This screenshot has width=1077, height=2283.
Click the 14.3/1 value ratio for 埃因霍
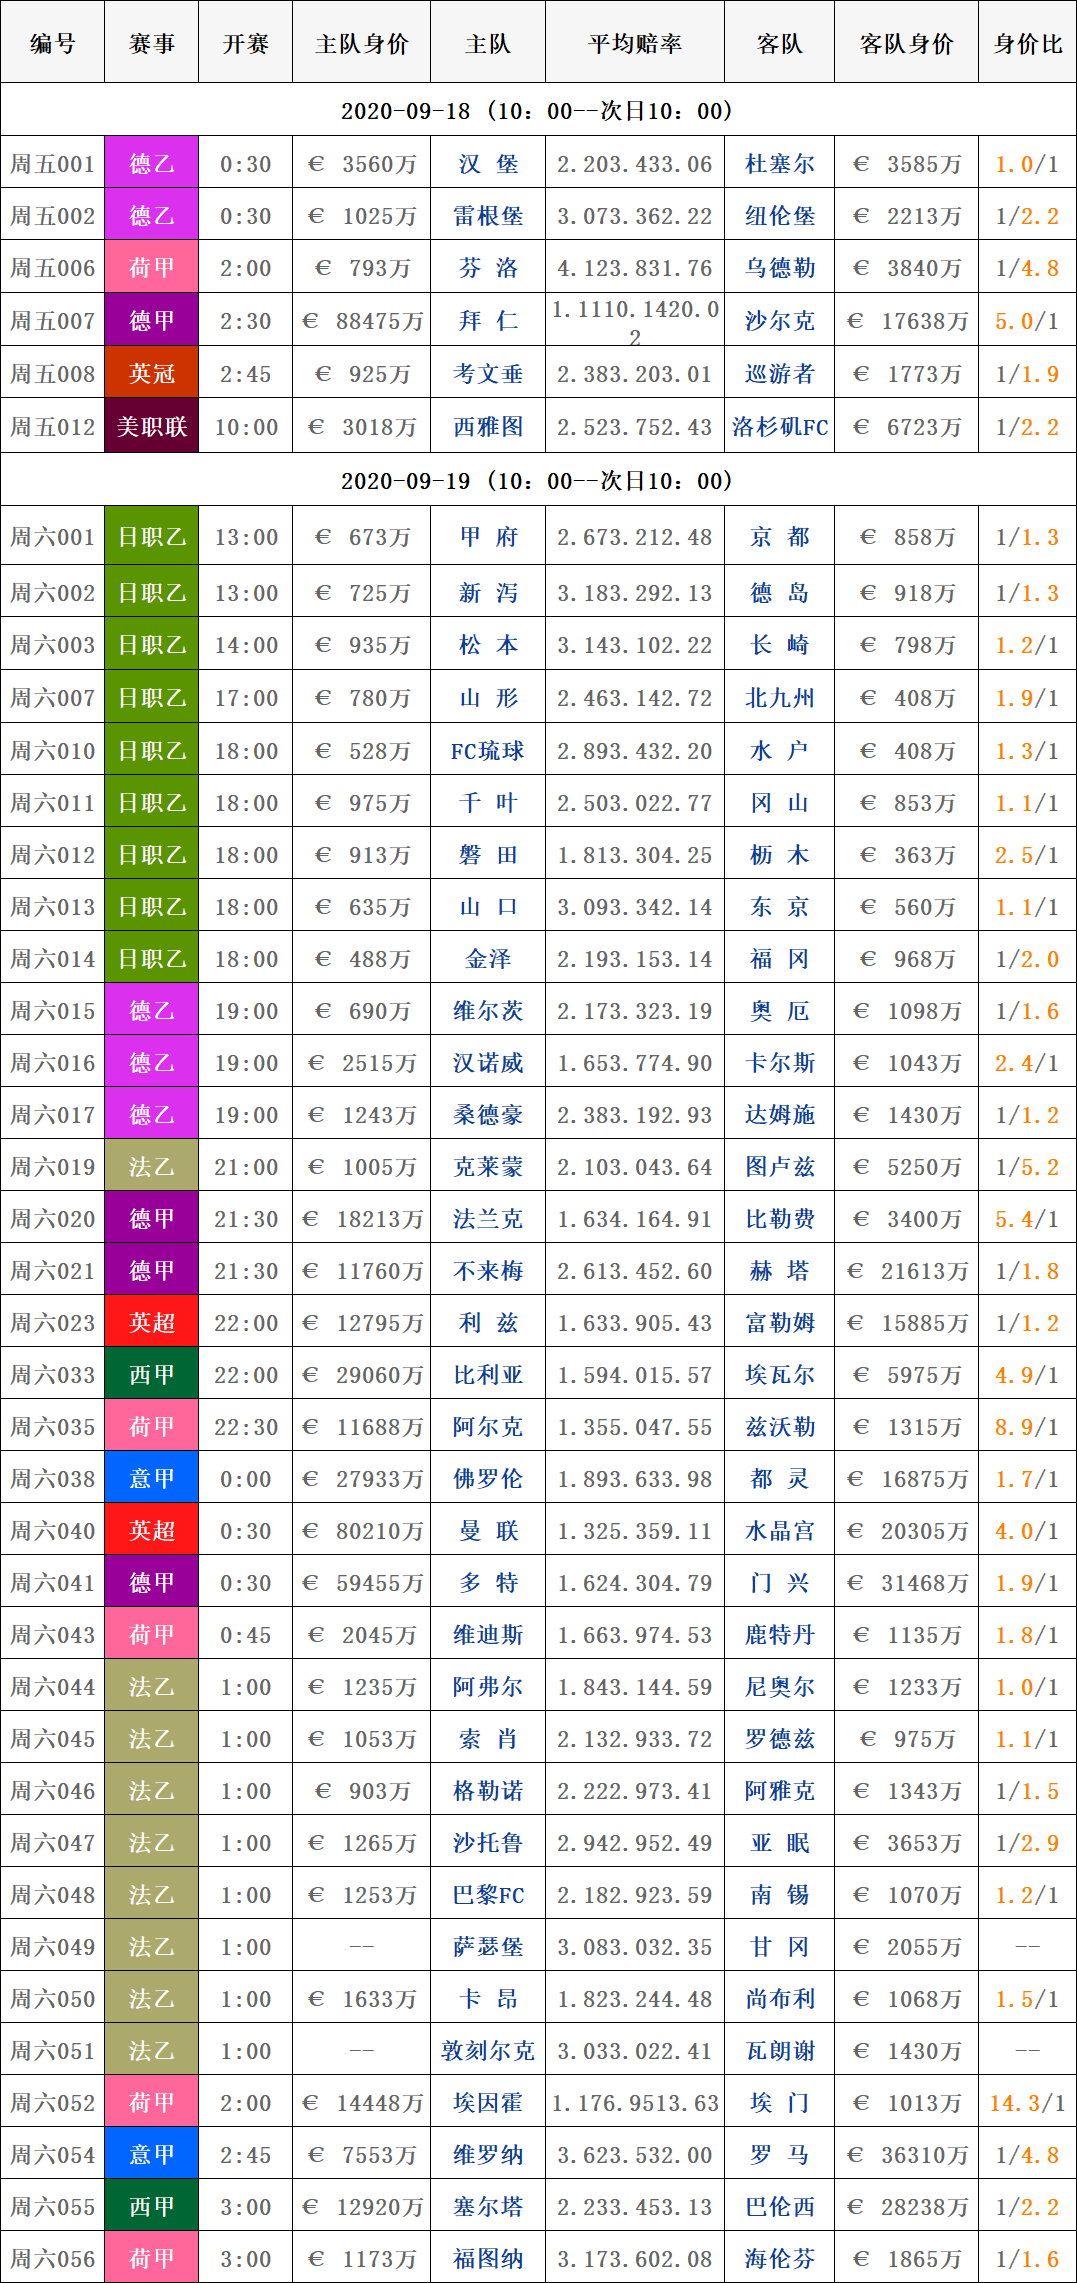(x=1027, y=2103)
